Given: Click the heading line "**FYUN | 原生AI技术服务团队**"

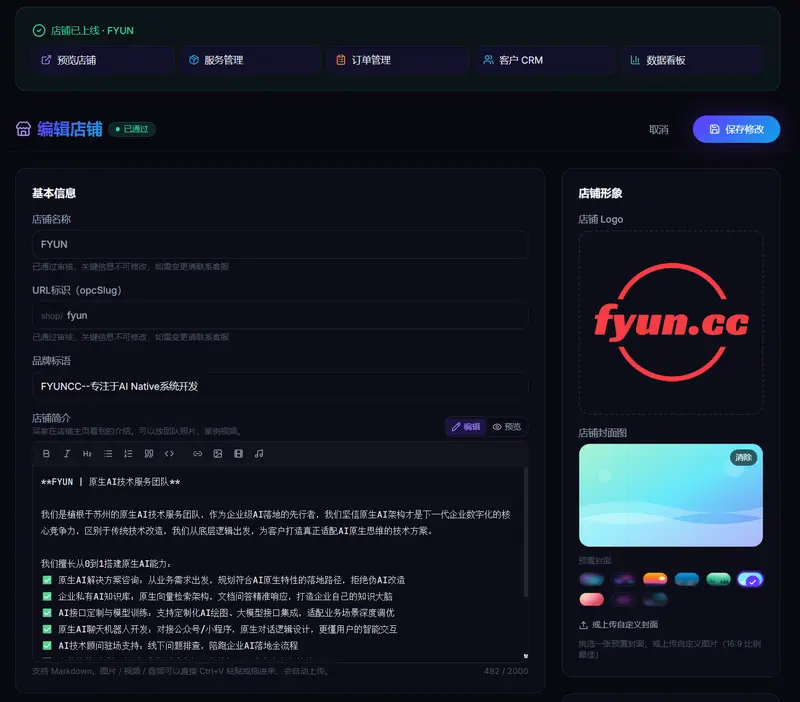Looking at the screenshot, I should [x=110, y=482].
